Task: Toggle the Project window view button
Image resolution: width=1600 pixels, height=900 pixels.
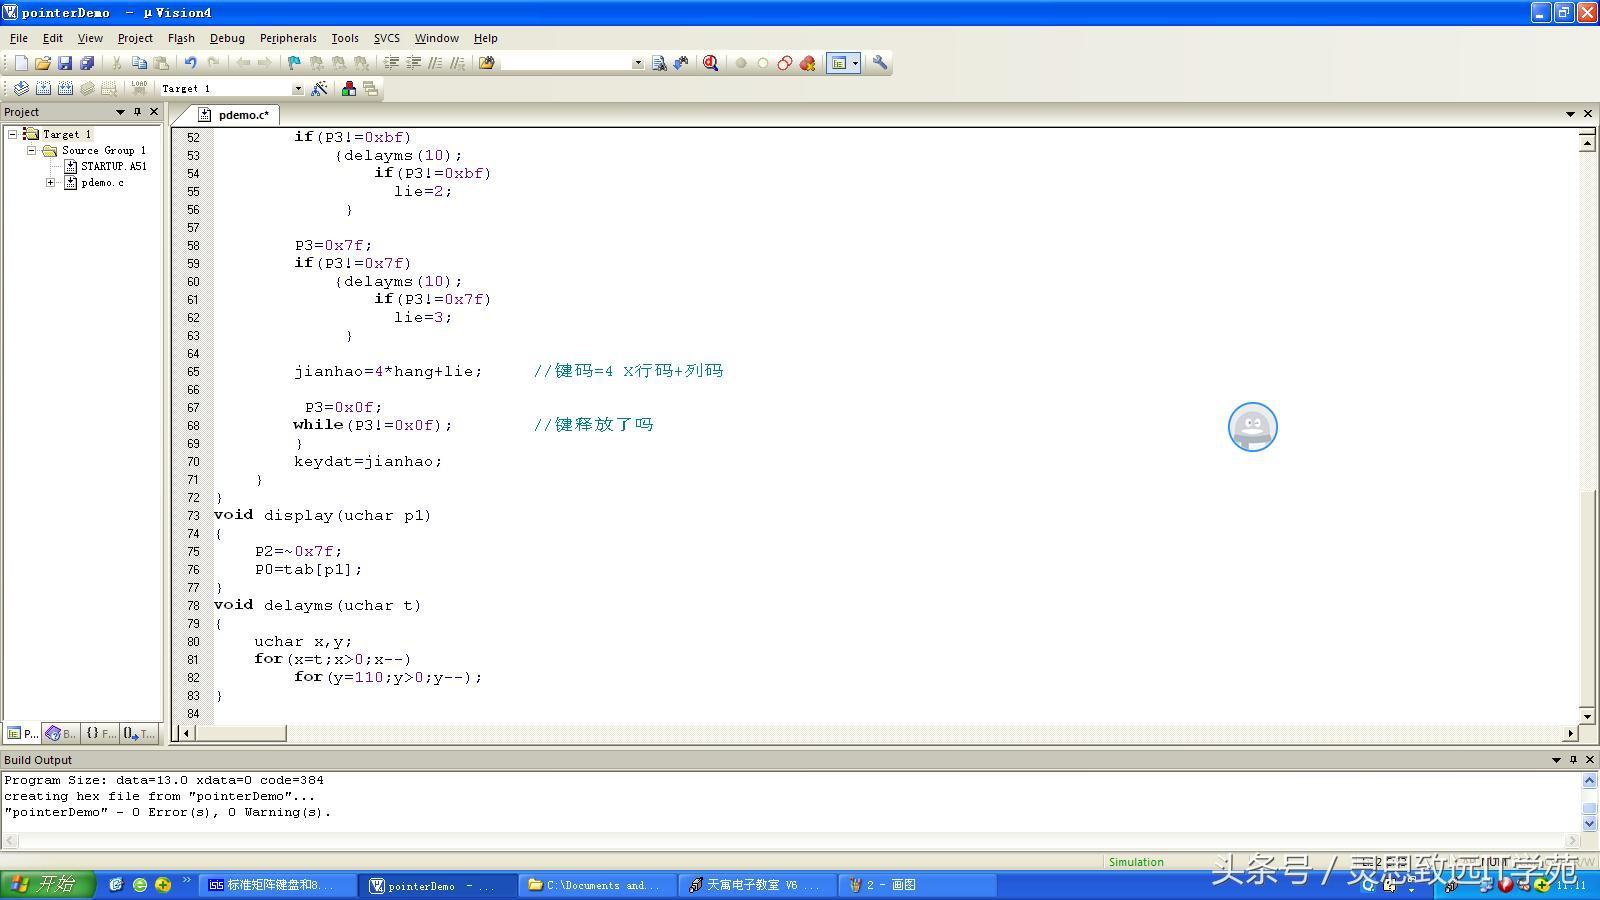Action: (838, 63)
